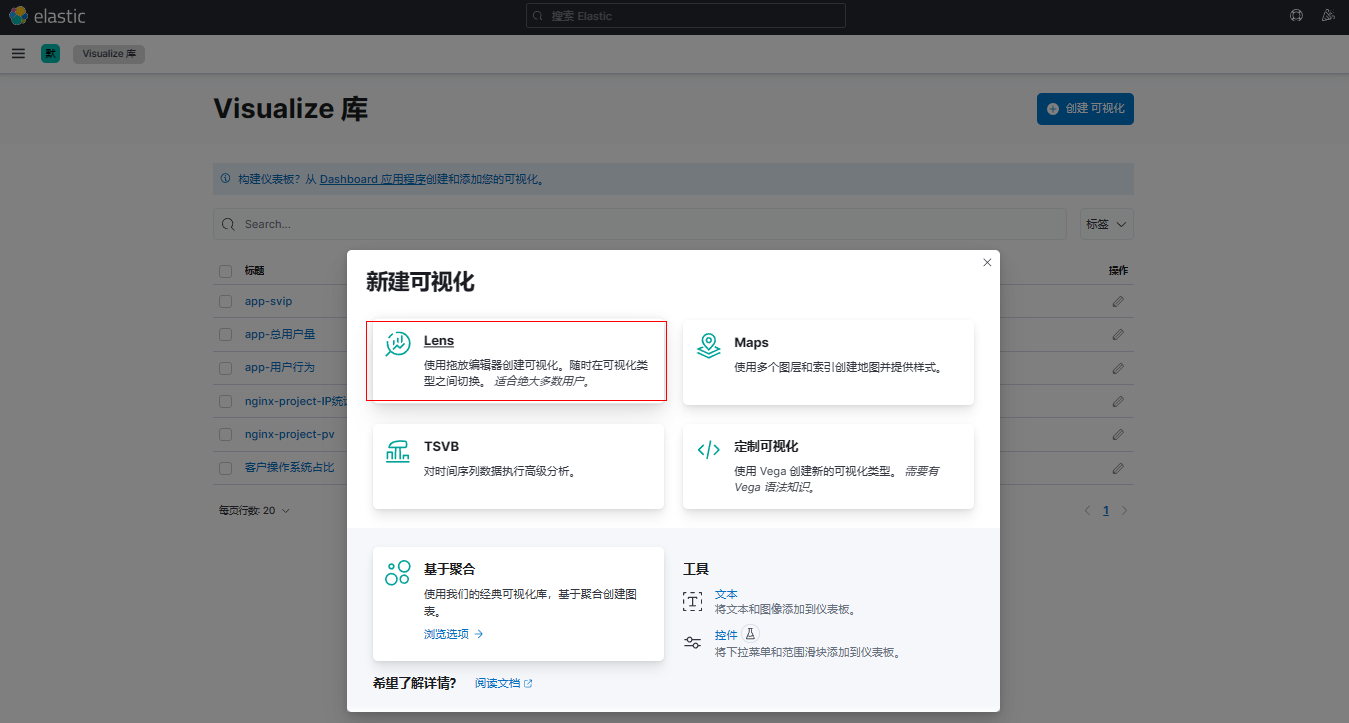Open the 阅读文档 documentation link
Image resolution: width=1349 pixels, height=723 pixels.
coord(503,683)
